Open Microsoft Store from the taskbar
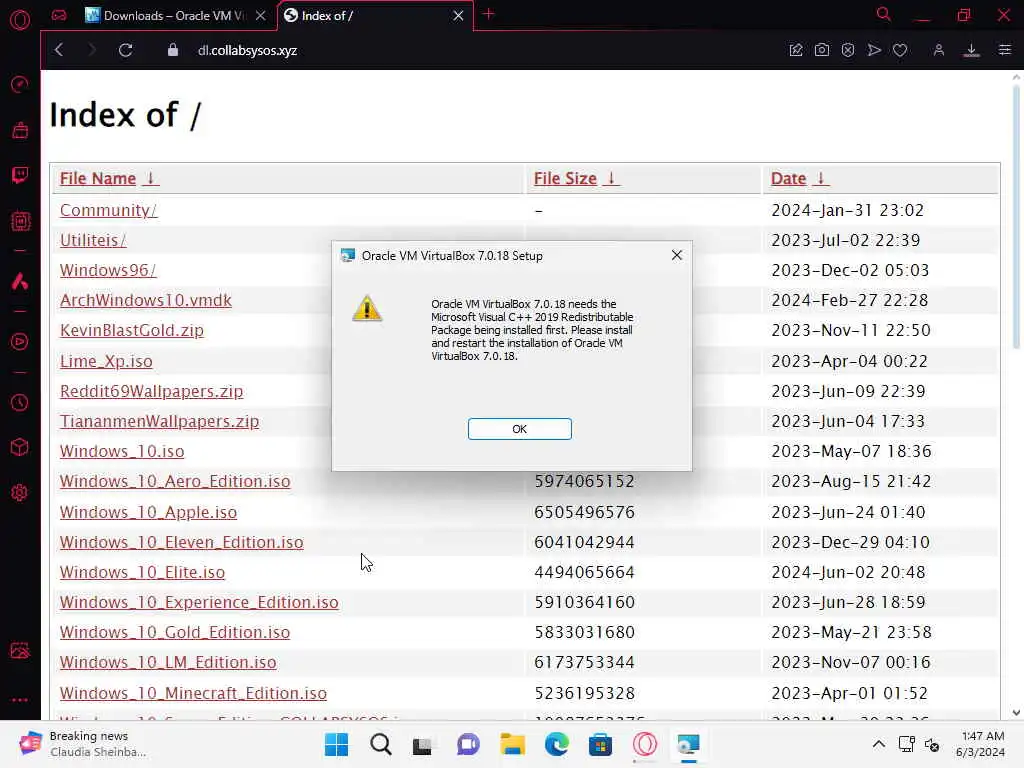This screenshot has height=768, width=1024. click(x=600, y=744)
